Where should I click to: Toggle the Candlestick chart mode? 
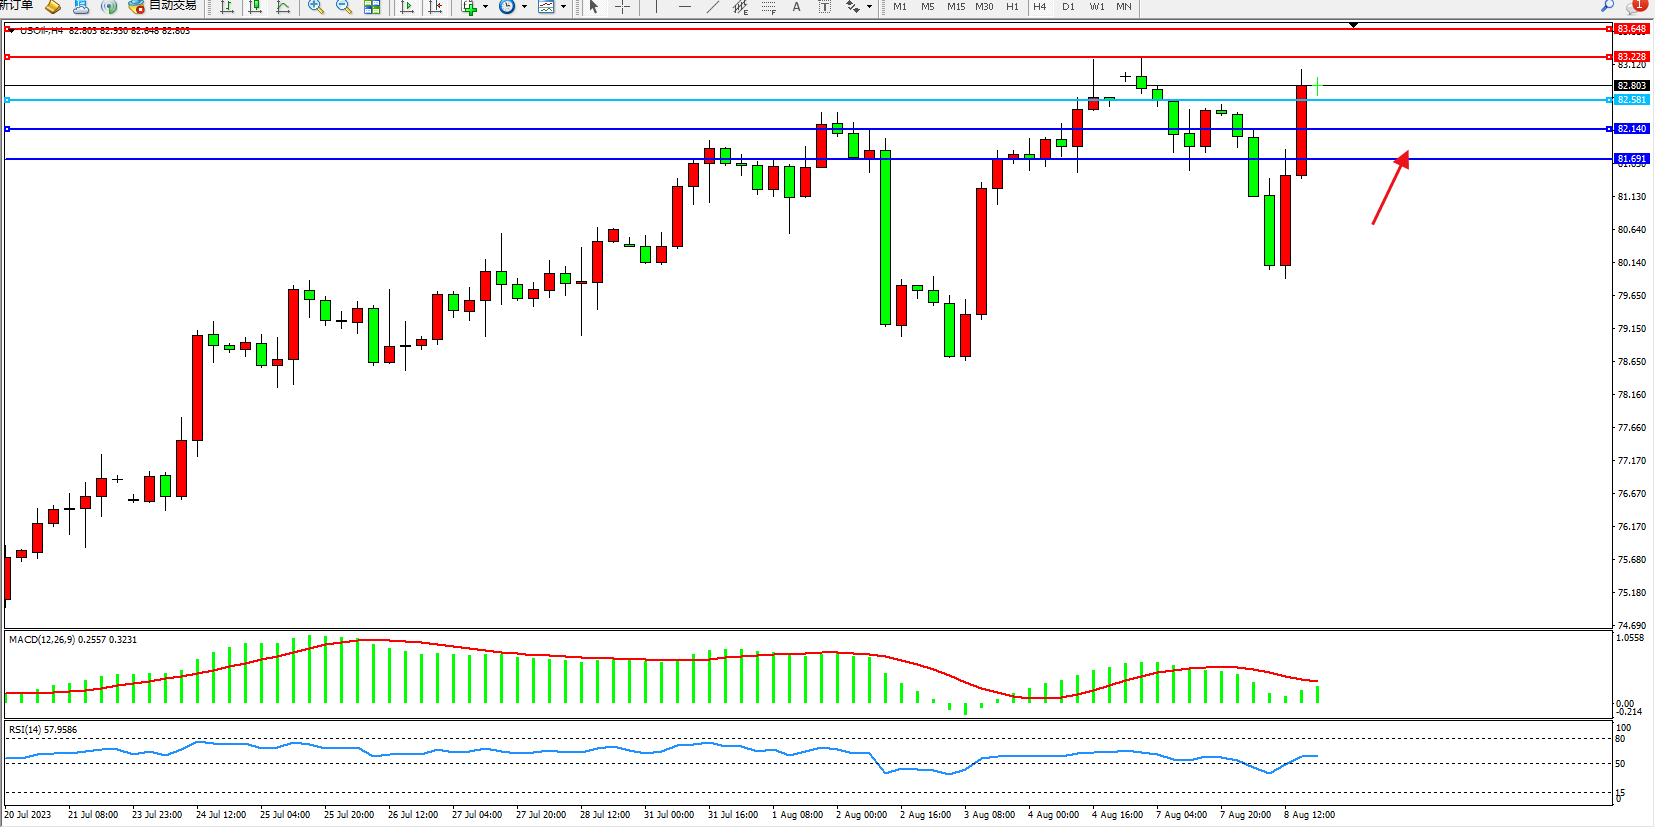tap(255, 7)
